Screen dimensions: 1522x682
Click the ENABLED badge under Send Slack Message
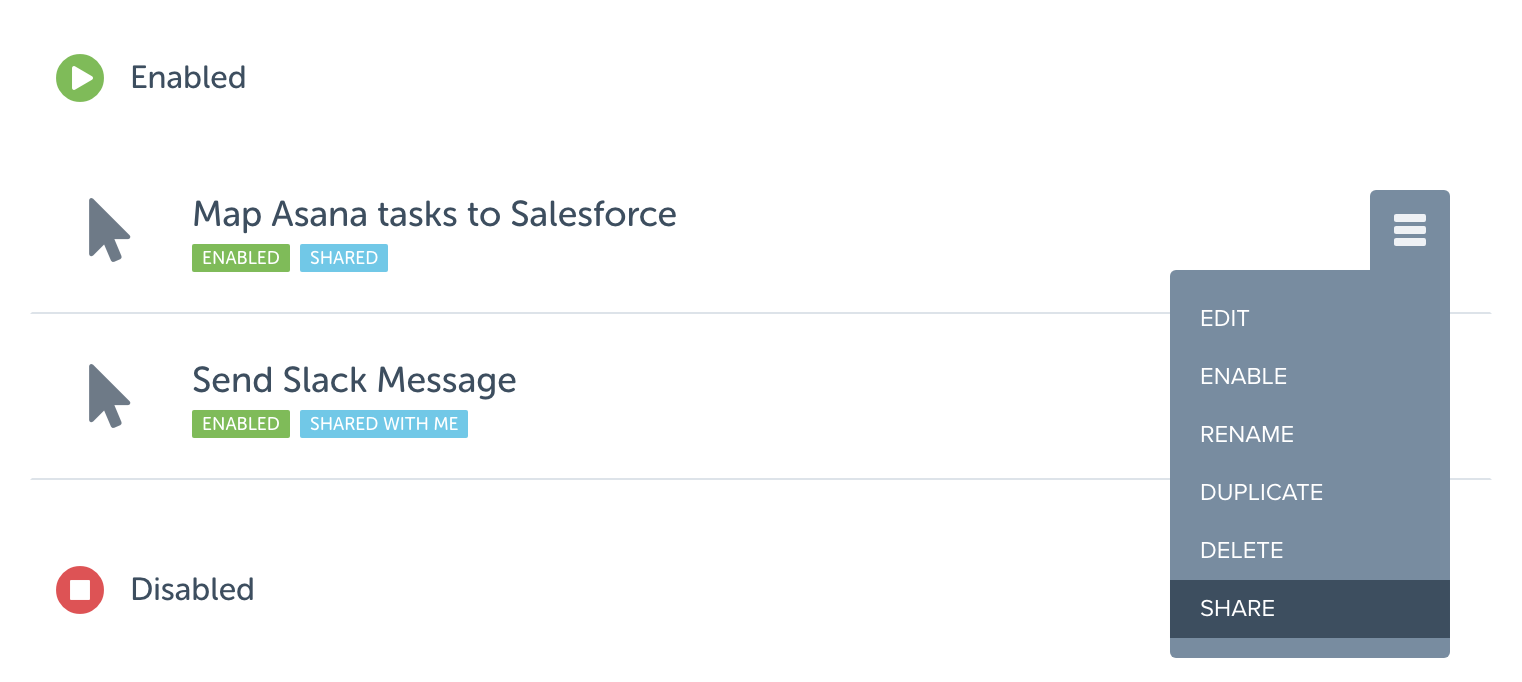241,424
